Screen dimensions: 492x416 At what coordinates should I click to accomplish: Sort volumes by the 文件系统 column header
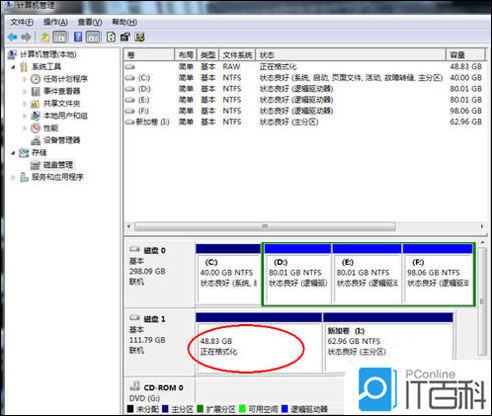pyautogui.click(x=237, y=55)
